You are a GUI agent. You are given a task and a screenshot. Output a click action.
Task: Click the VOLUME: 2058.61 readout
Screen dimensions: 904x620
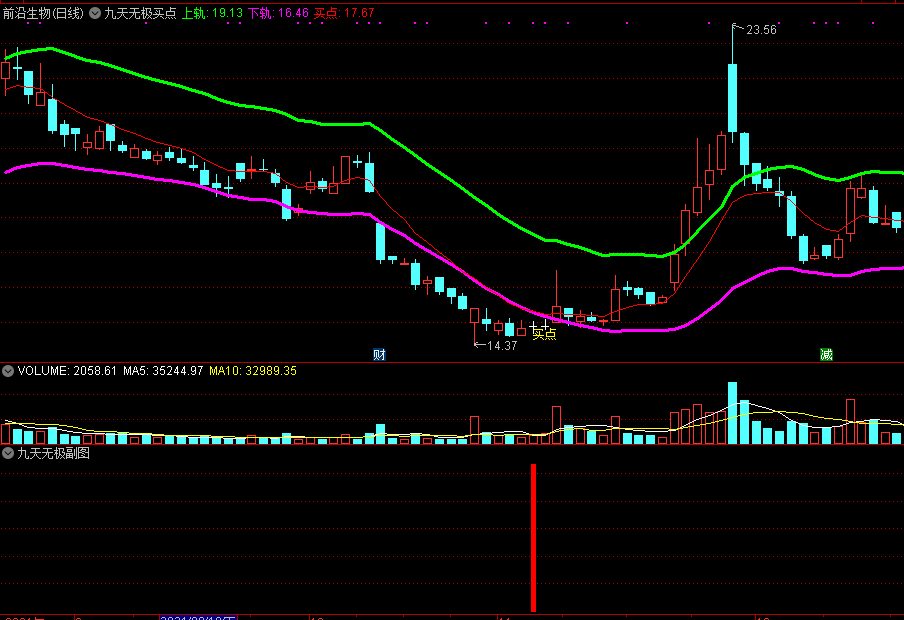click(x=67, y=371)
